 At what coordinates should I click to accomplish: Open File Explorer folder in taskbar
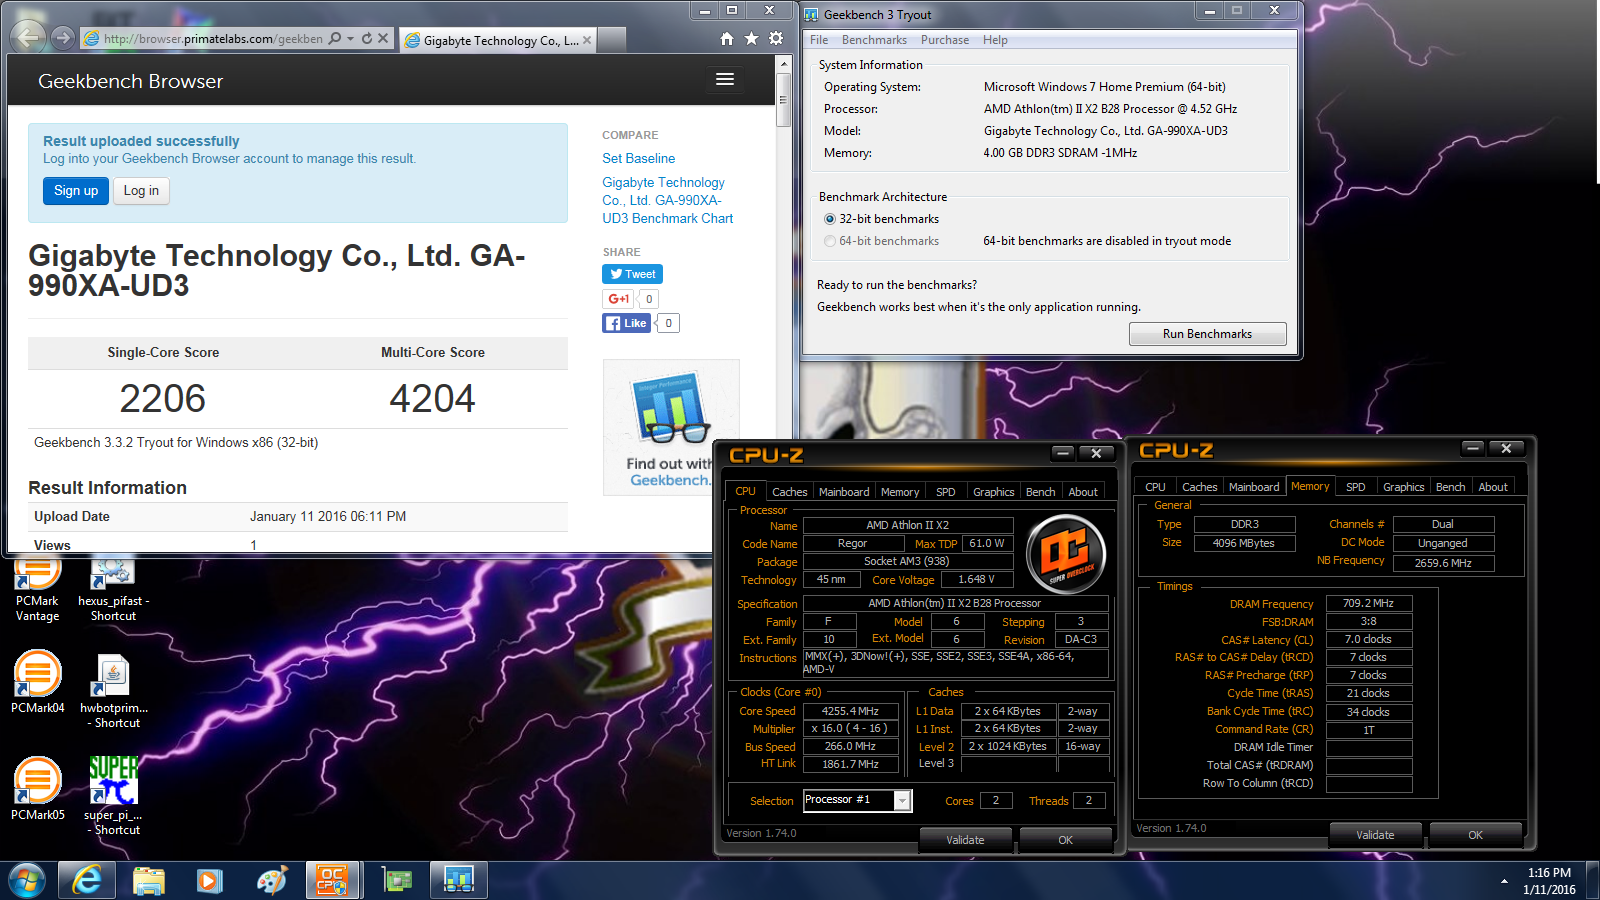(x=149, y=881)
